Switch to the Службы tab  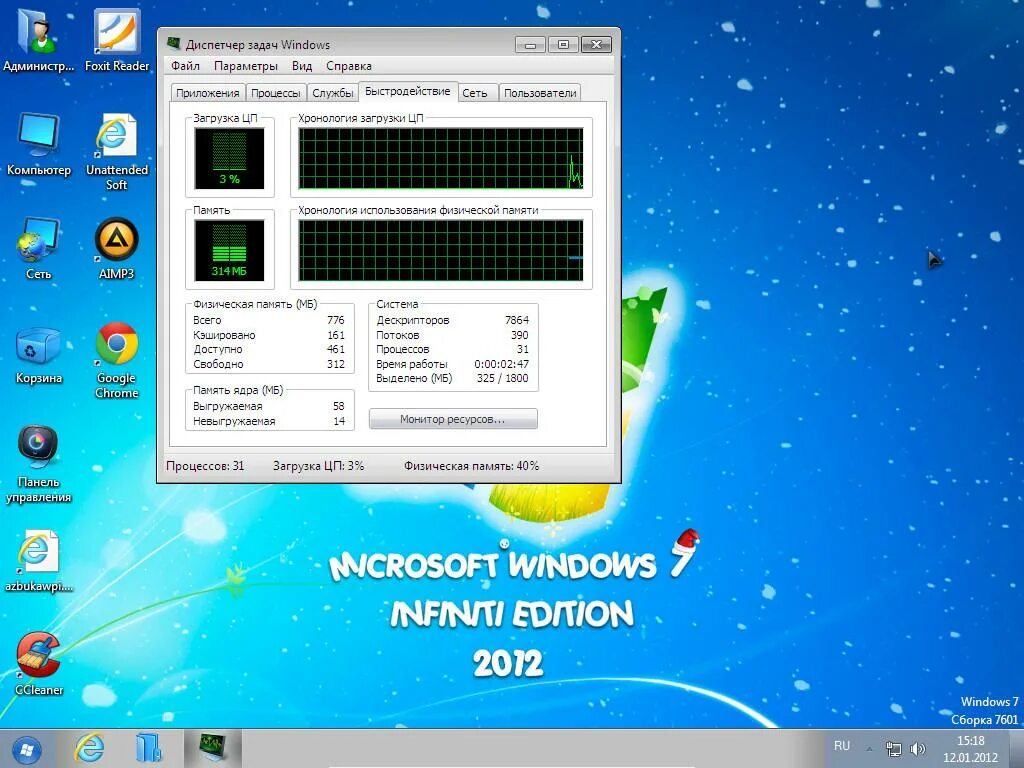click(x=332, y=93)
